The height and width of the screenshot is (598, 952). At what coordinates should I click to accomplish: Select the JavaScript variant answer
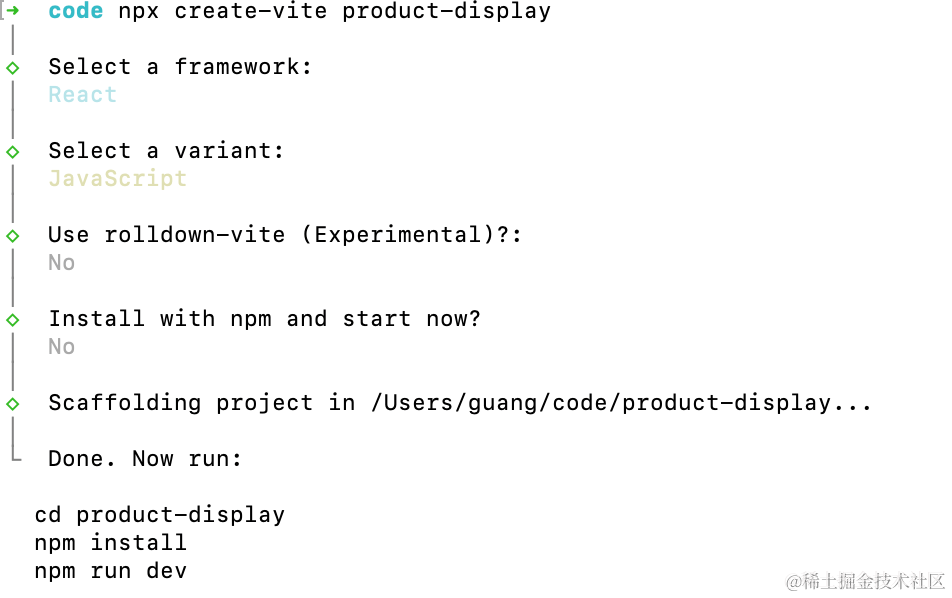coord(118,179)
